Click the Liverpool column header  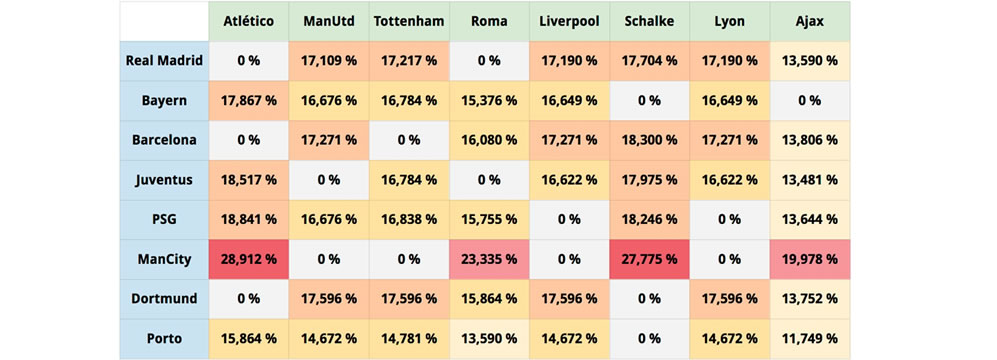click(x=569, y=22)
